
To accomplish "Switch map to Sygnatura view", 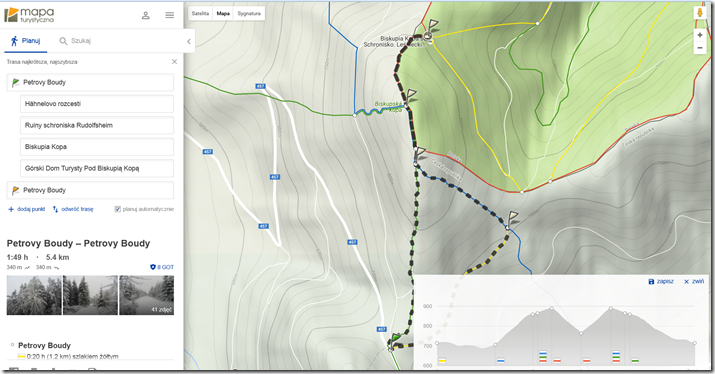I will (x=249, y=14).
